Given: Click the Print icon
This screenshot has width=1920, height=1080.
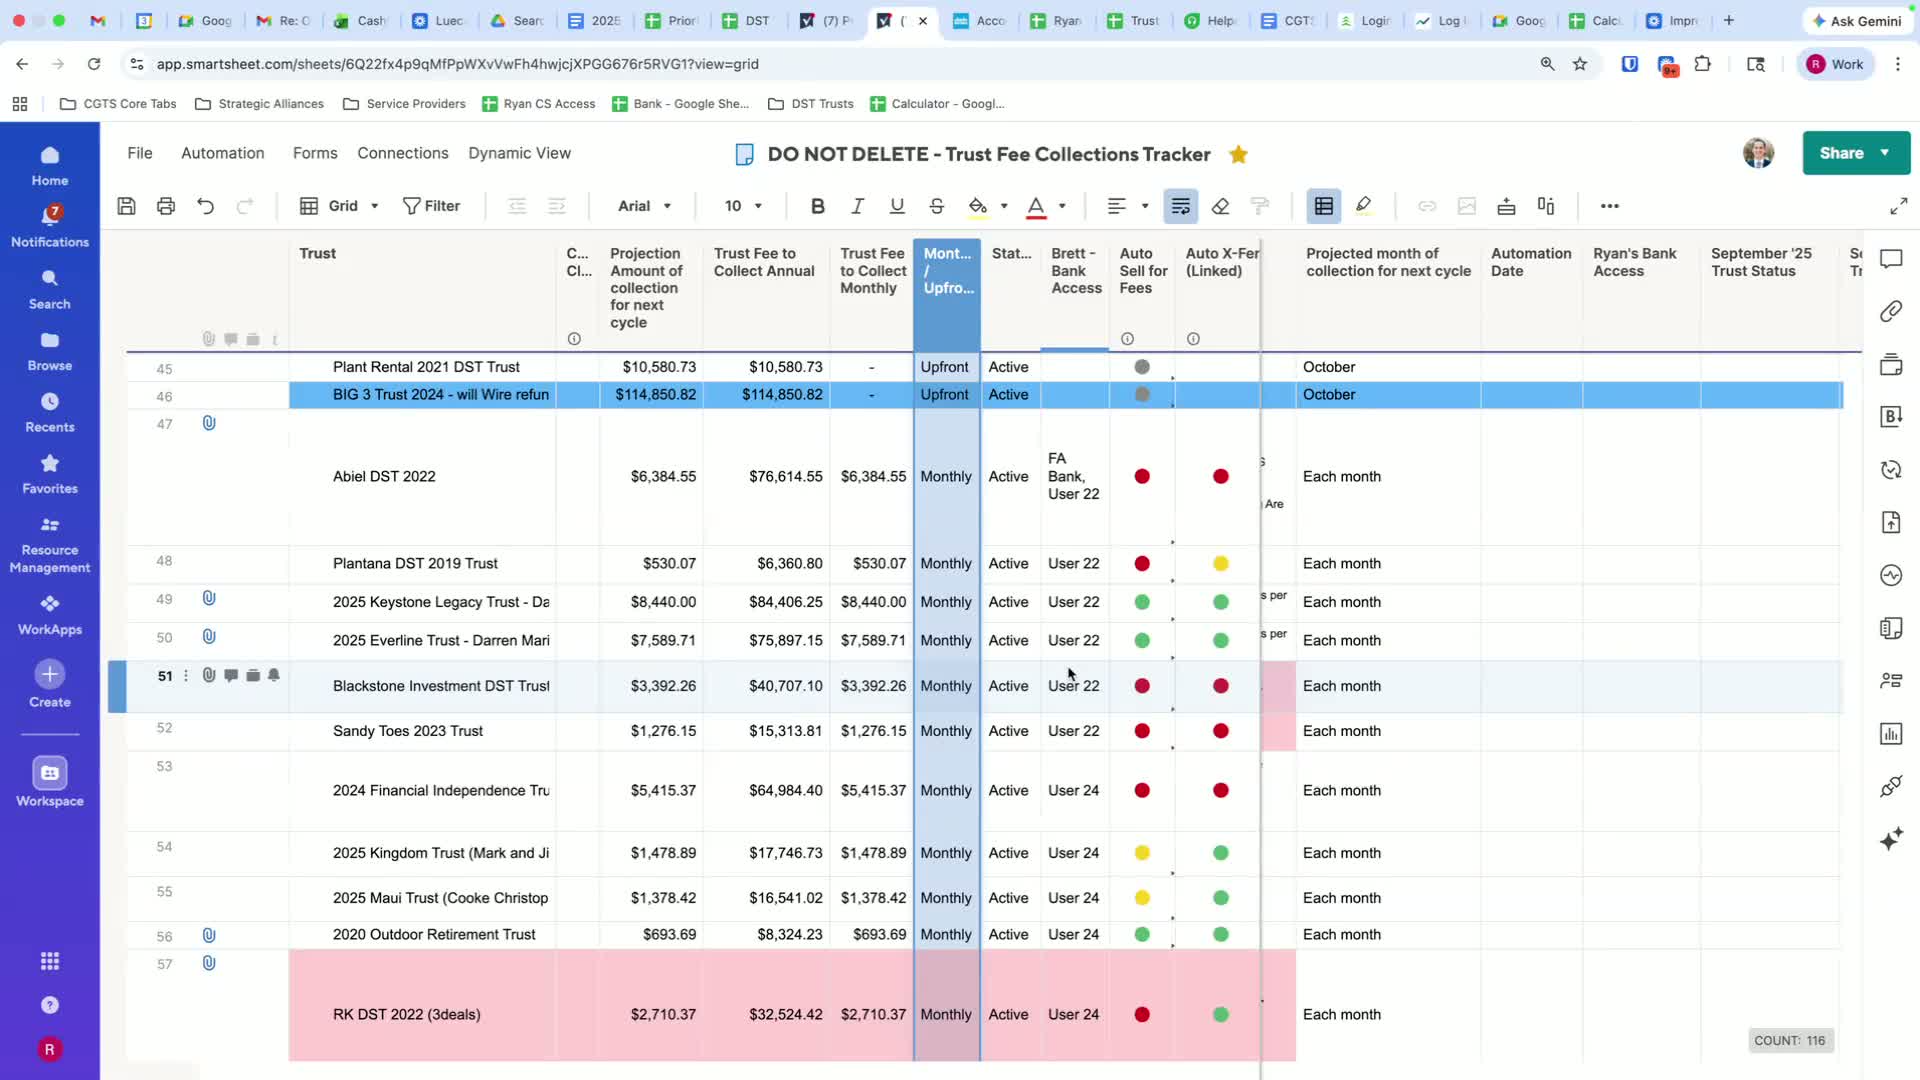Looking at the screenshot, I should pos(166,206).
